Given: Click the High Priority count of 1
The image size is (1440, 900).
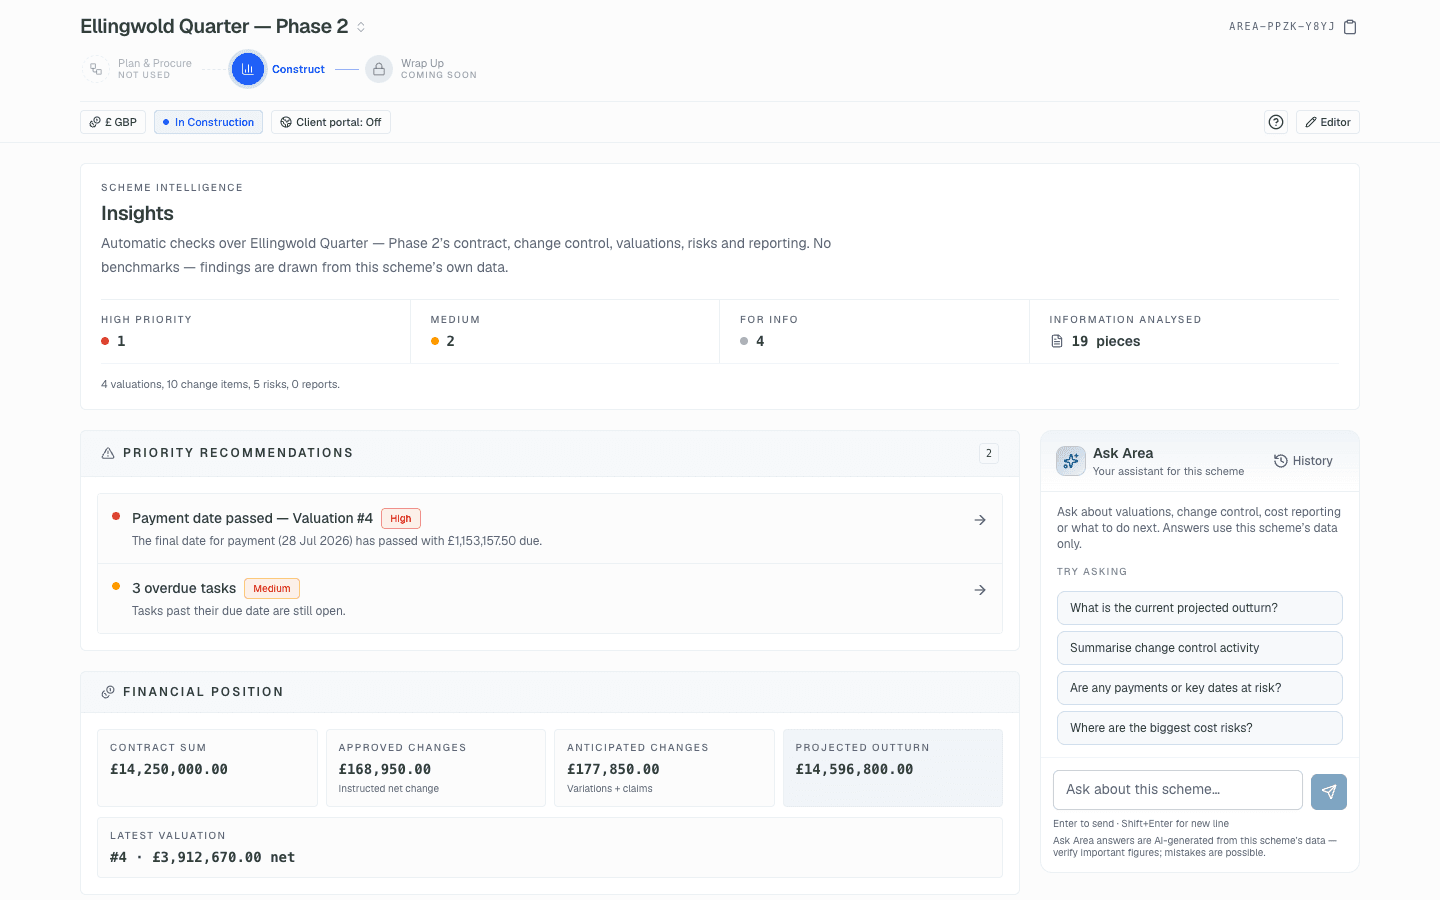Looking at the screenshot, I should (121, 341).
